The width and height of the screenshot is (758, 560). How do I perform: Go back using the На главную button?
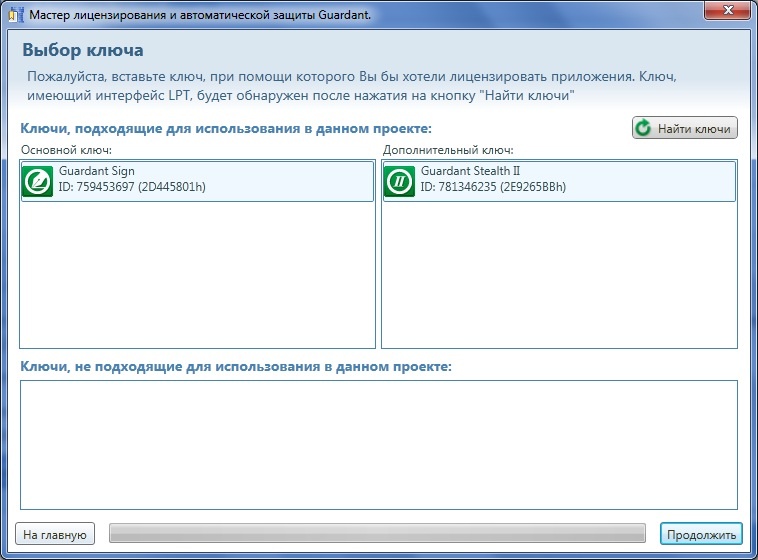(x=56, y=534)
